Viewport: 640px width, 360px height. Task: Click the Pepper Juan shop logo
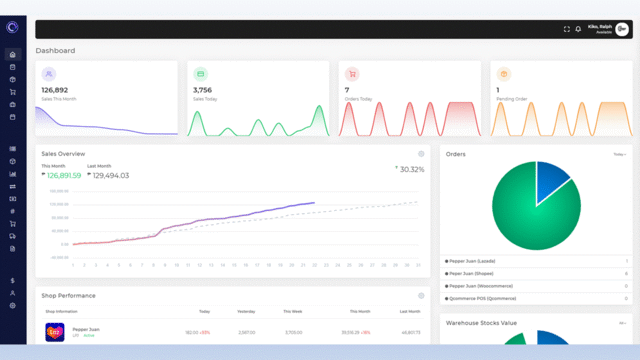(x=55, y=332)
